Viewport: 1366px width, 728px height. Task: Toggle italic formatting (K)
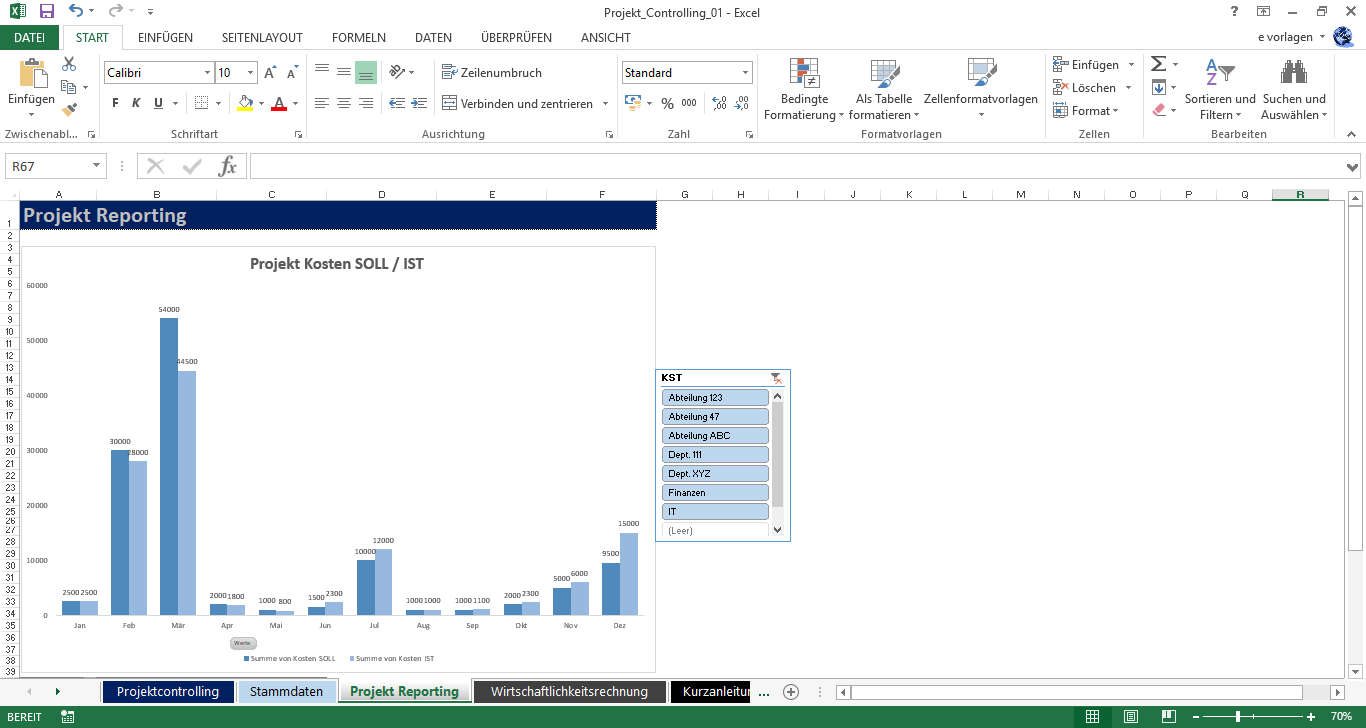coord(137,103)
